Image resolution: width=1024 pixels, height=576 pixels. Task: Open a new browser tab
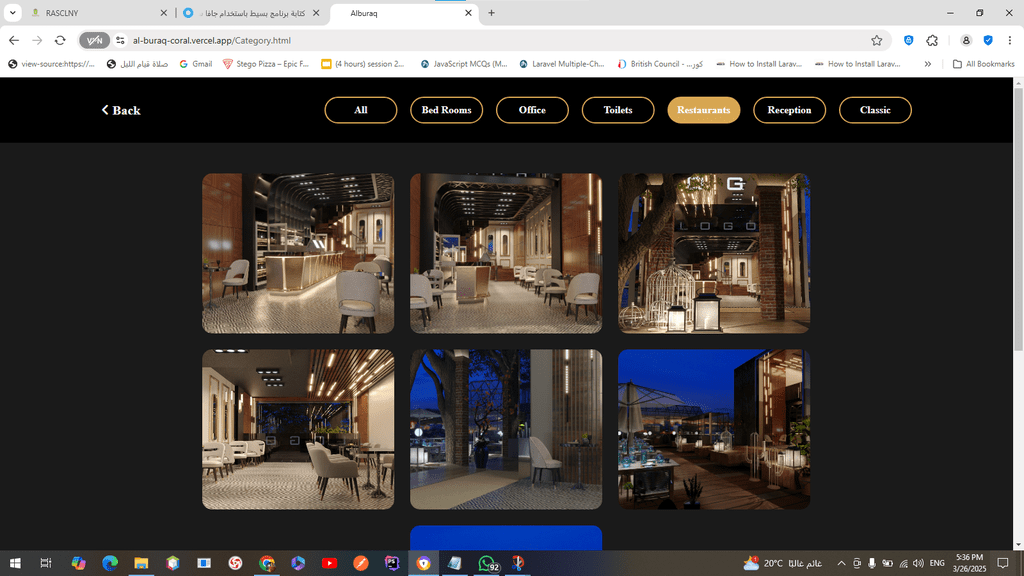click(491, 13)
